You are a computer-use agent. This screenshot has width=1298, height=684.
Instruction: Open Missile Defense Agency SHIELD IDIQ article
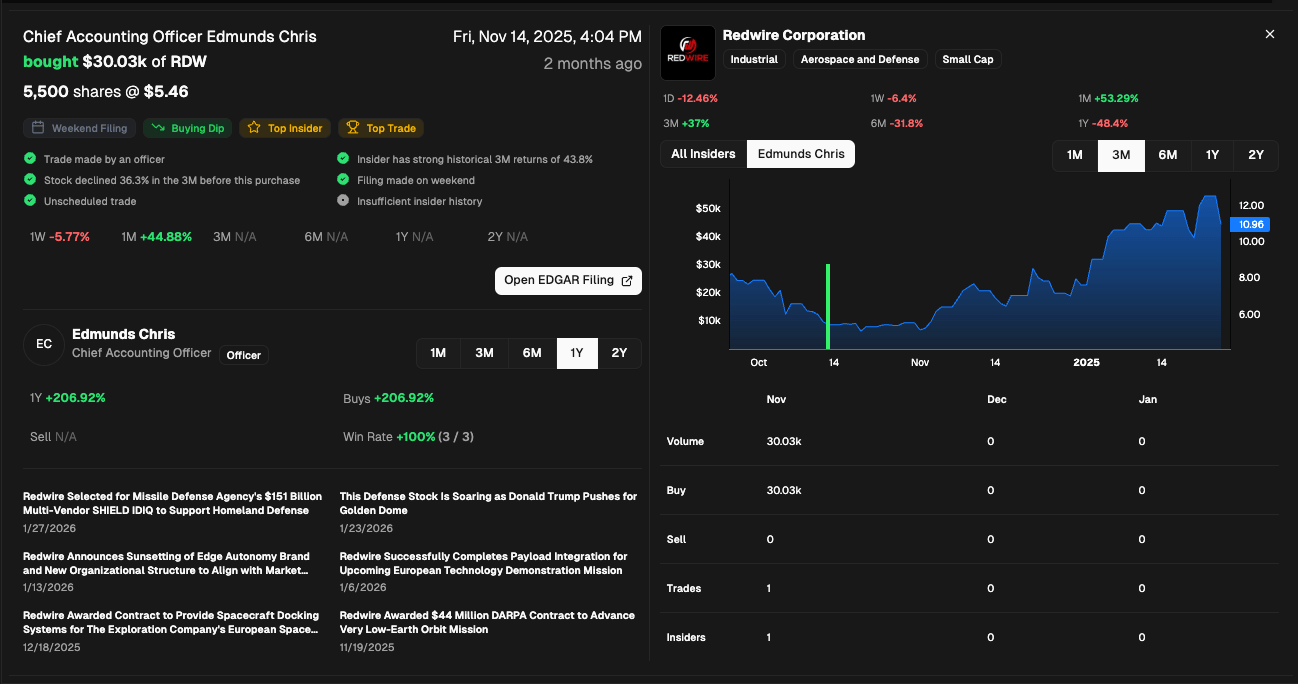click(172, 503)
